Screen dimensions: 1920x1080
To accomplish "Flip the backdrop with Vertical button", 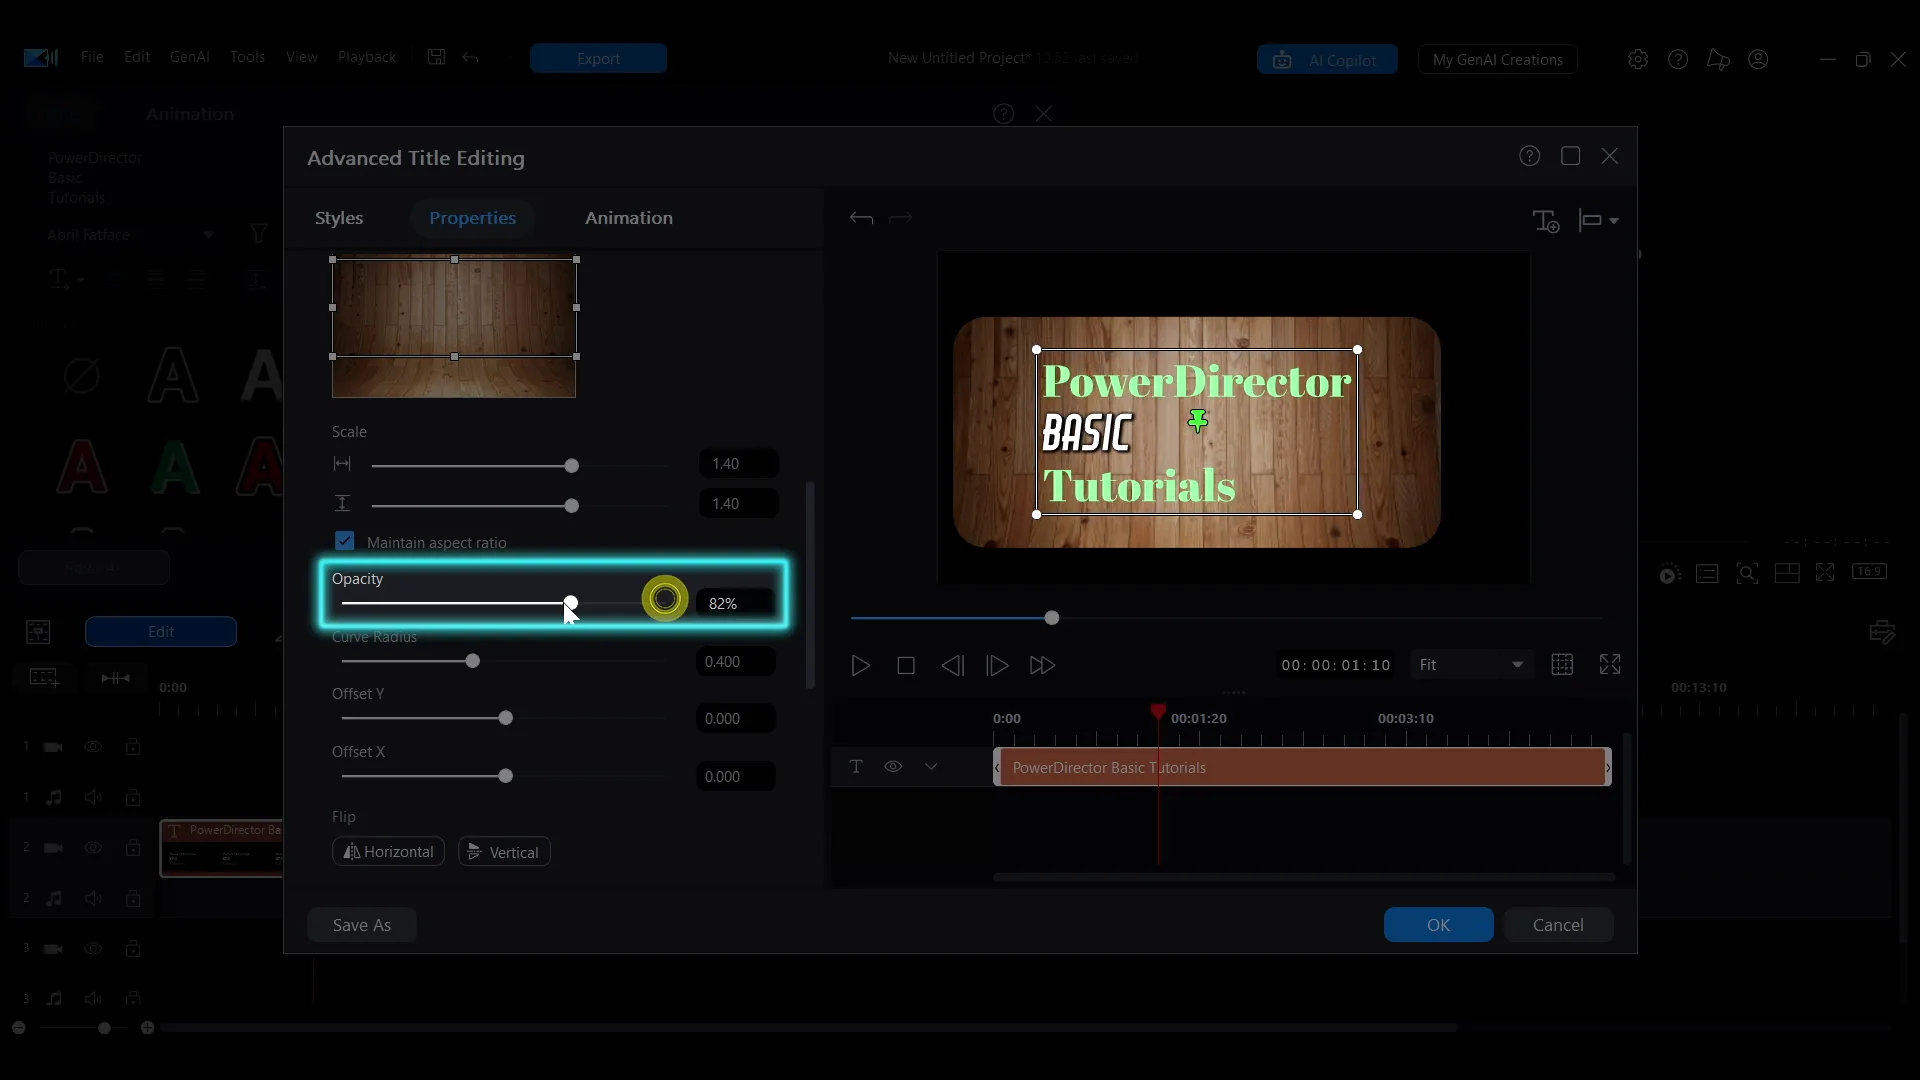I will click(504, 851).
